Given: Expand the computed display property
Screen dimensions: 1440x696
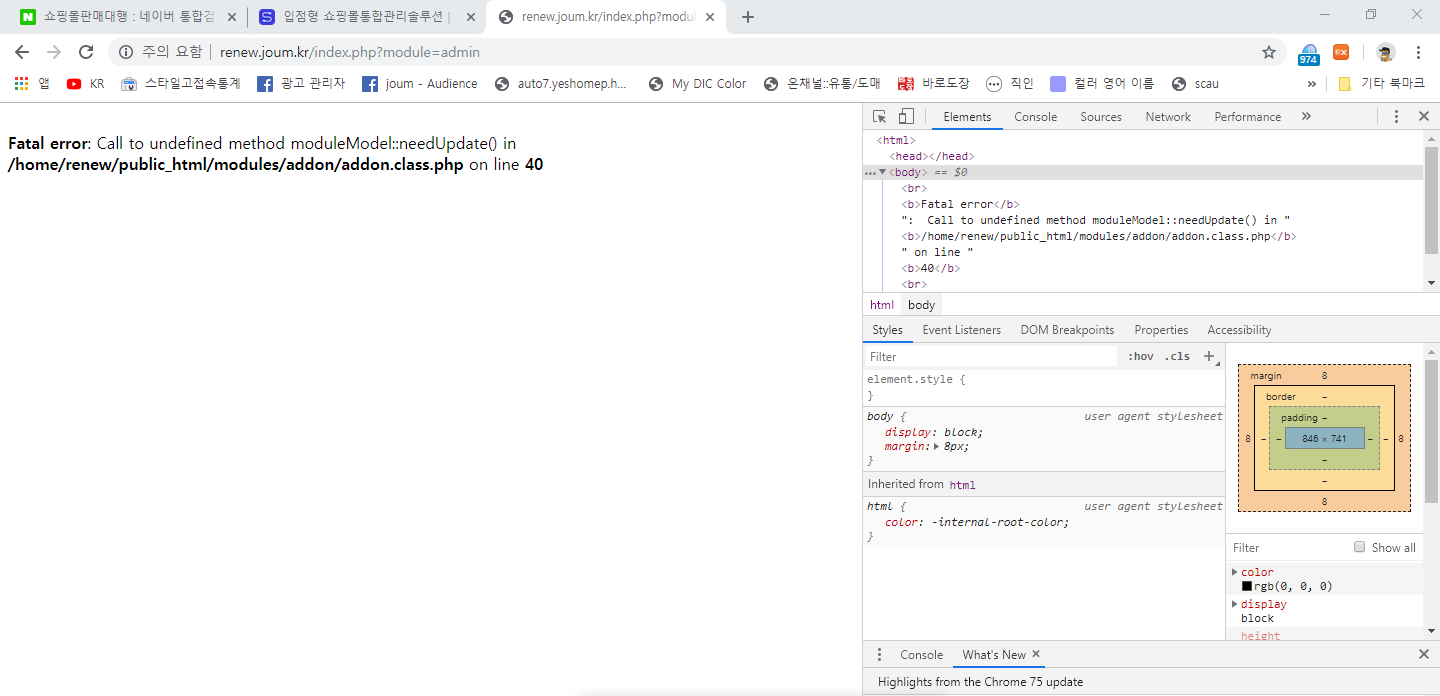Looking at the screenshot, I should [x=1235, y=604].
